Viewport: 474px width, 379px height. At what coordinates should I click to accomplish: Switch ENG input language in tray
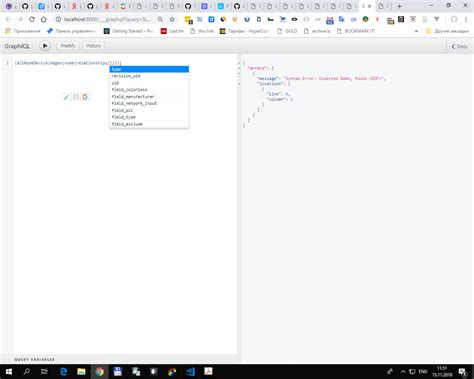pyautogui.click(x=423, y=371)
